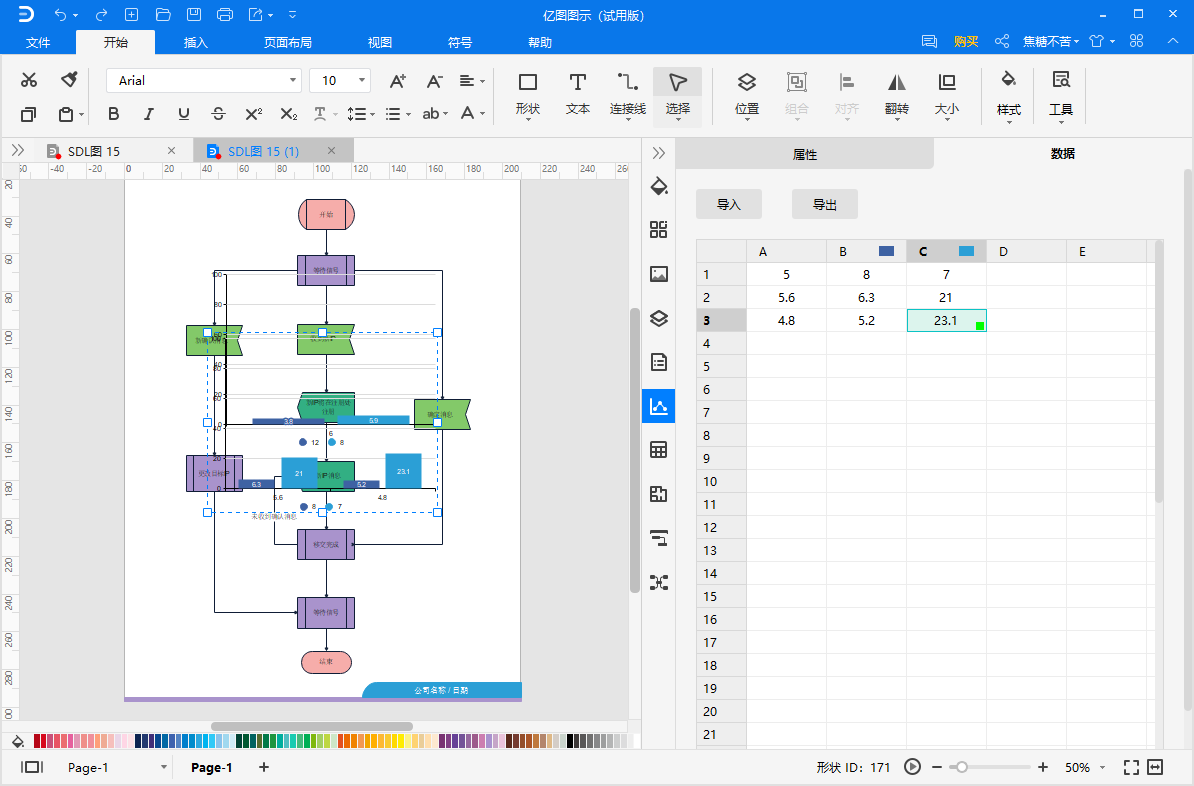Open the symbol library grid panel icon
The height and width of the screenshot is (786, 1194).
pos(659,230)
